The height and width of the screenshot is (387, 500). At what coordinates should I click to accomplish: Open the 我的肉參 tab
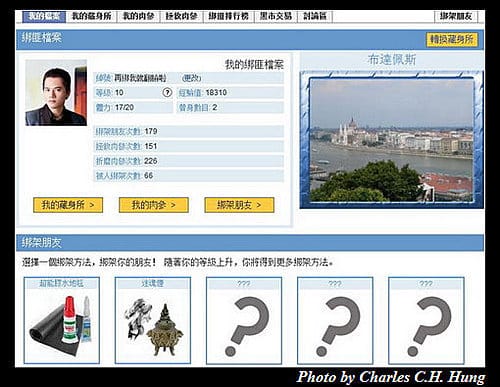coord(138,16)
